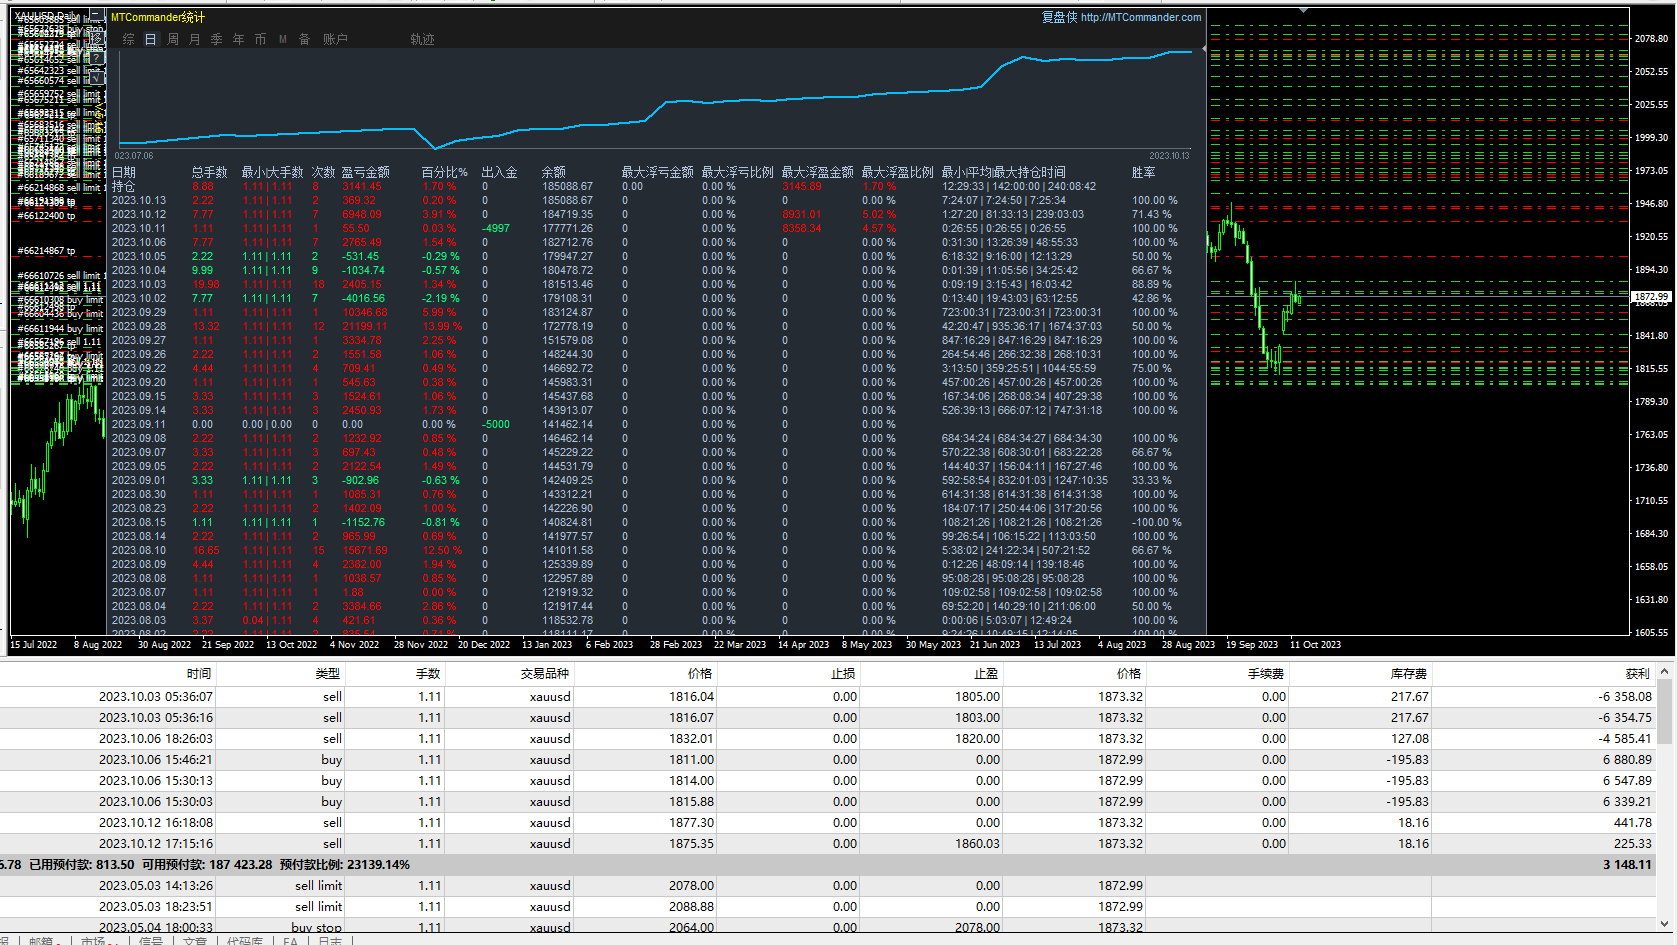Open the http://MTCommander.com link
This screenshot has width=1677, height=945.
pyautogui.click(x=1140, y=17)
